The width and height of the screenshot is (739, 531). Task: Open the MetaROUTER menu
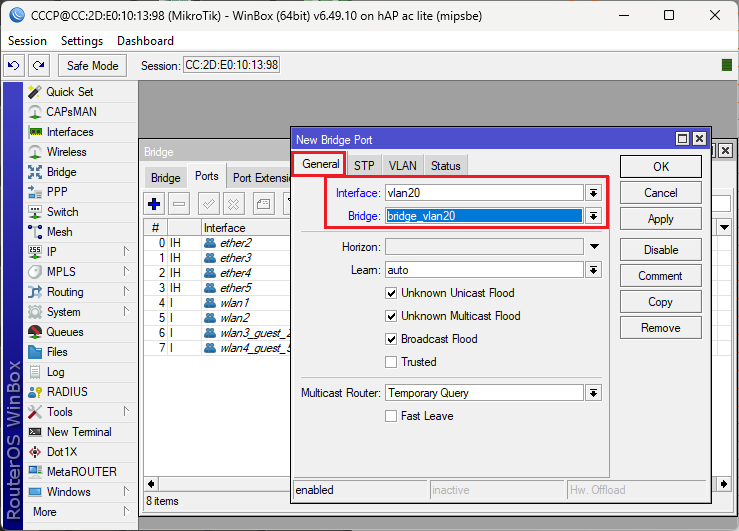click(x=81, y=472)
